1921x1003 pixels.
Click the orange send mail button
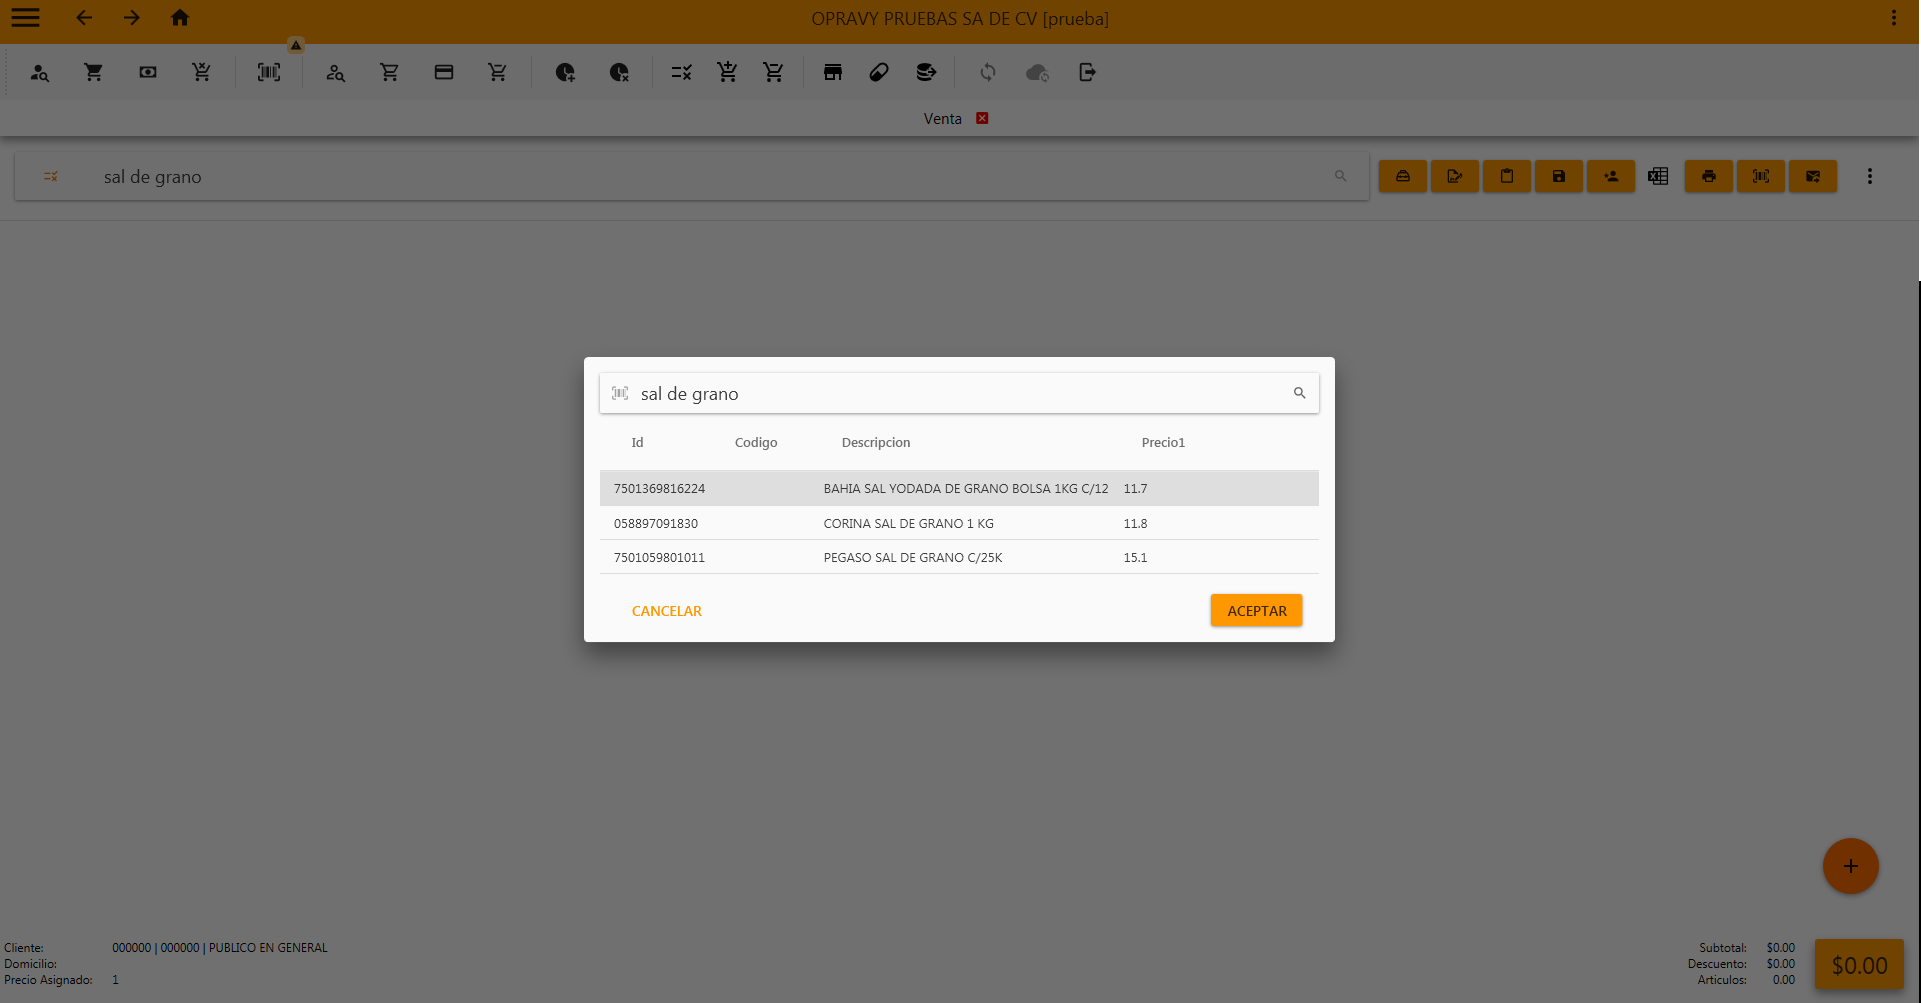point(1813,176)
